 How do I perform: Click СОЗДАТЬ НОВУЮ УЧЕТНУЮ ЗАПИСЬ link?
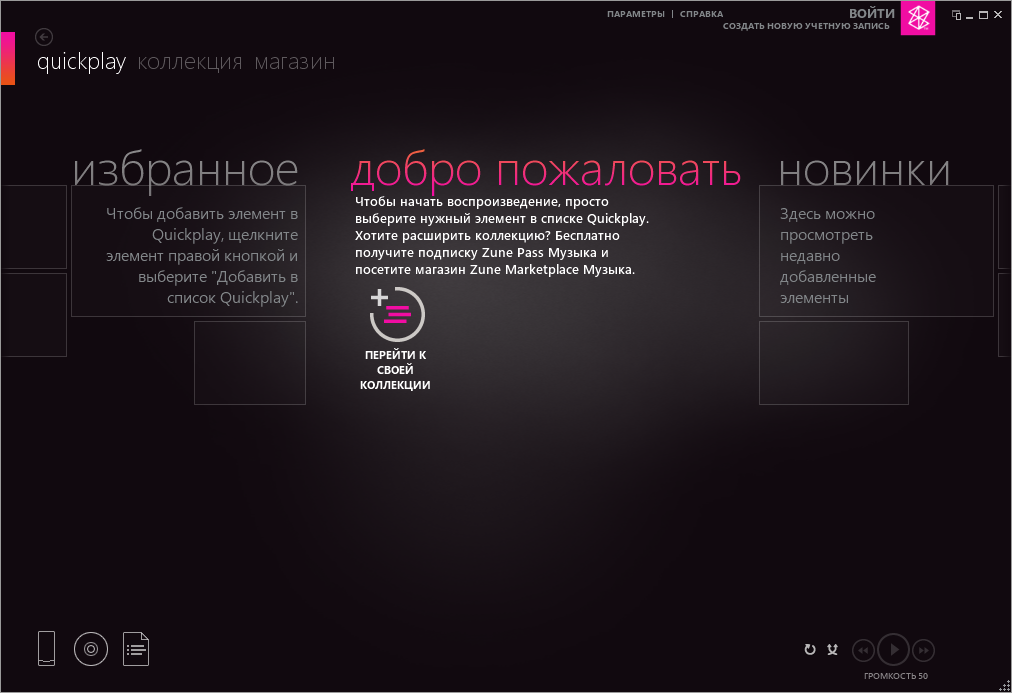(x=806, y=26)
